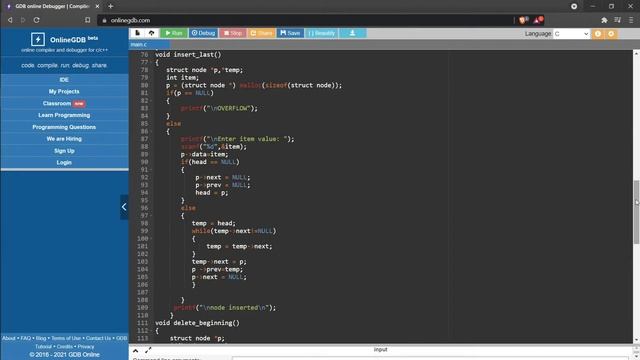The height and width of the screenshot is (360, 640).
Task: Collapse the left sidebar with the chevron
Action: (124, 207)
